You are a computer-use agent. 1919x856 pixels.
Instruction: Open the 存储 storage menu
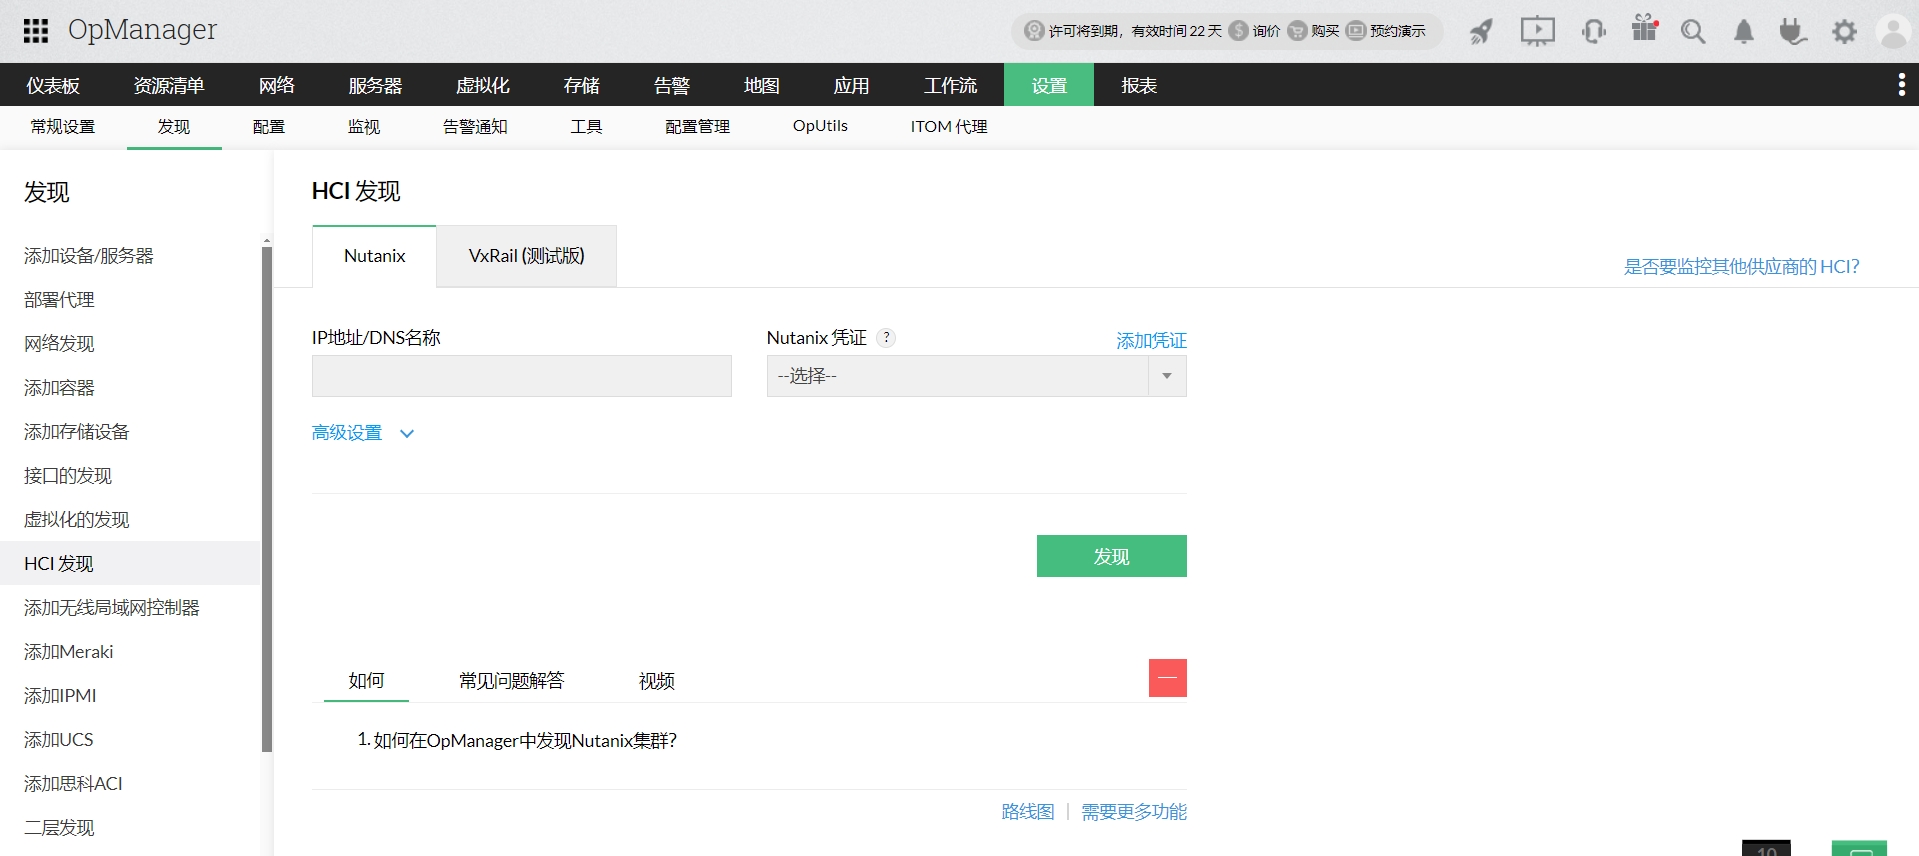tap(581, 85)
